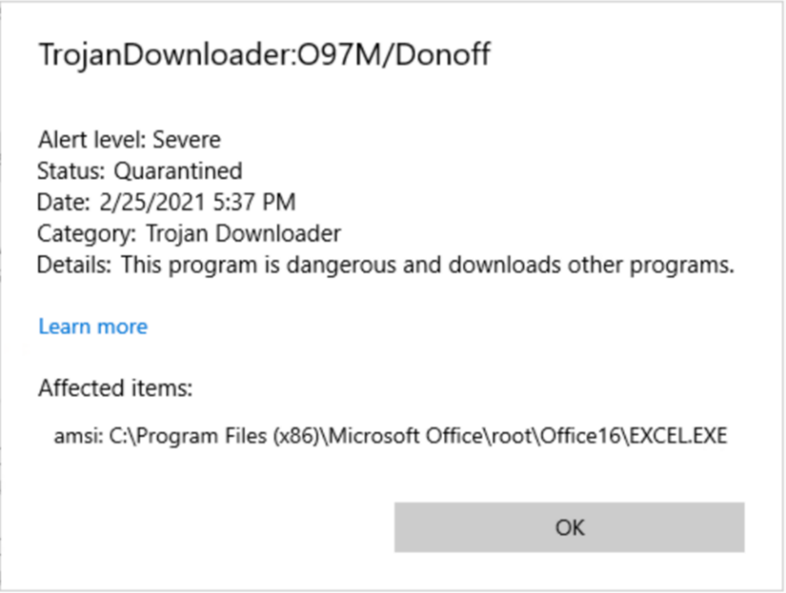786x593 pixels.
Task: Click the "Details:" label
Action: pos(74,267)
